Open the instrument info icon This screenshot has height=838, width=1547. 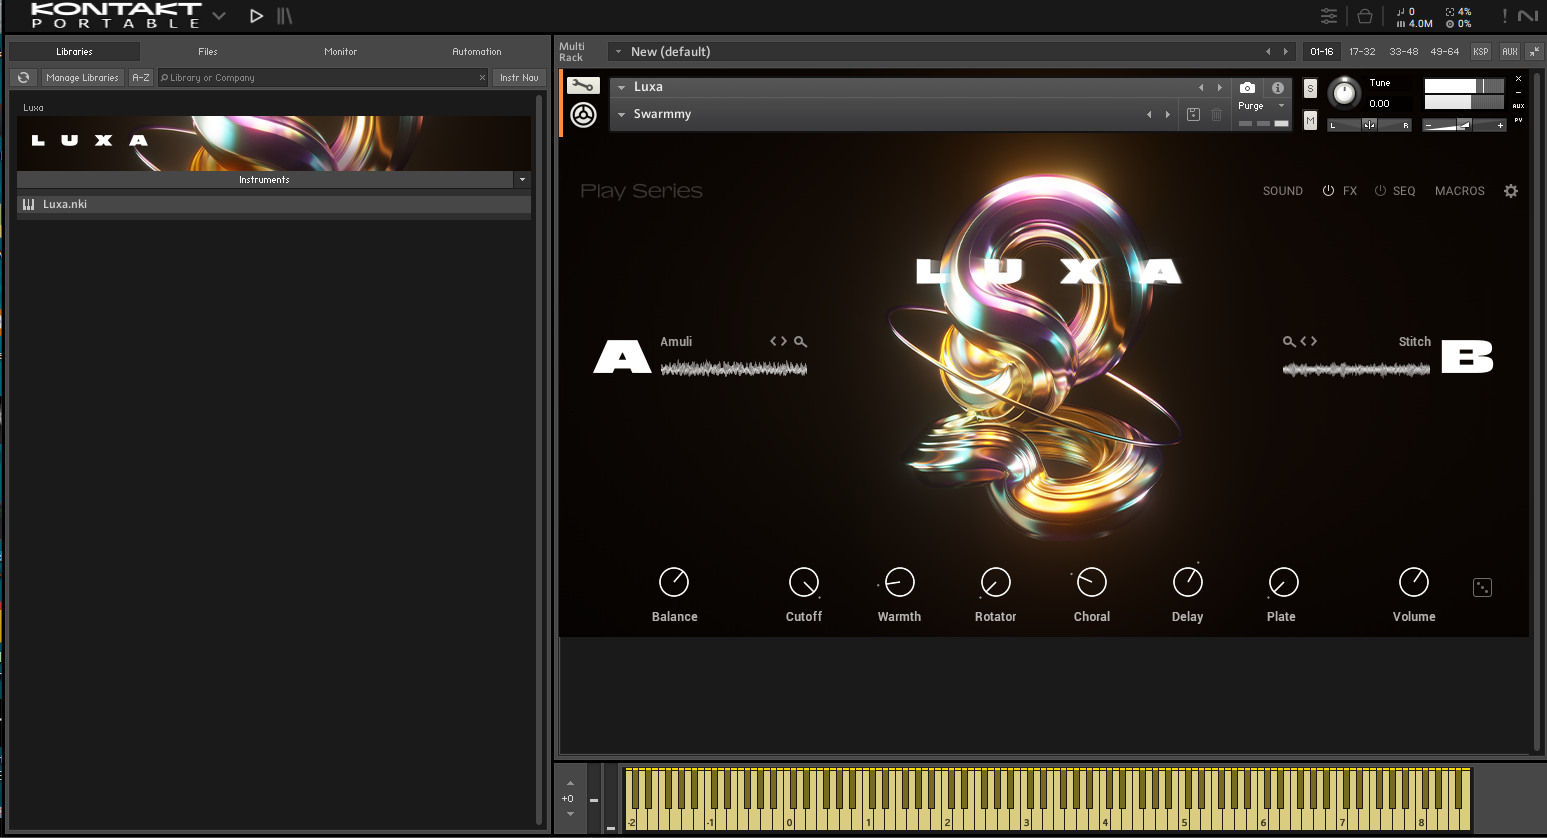(x=1277, y=88)
